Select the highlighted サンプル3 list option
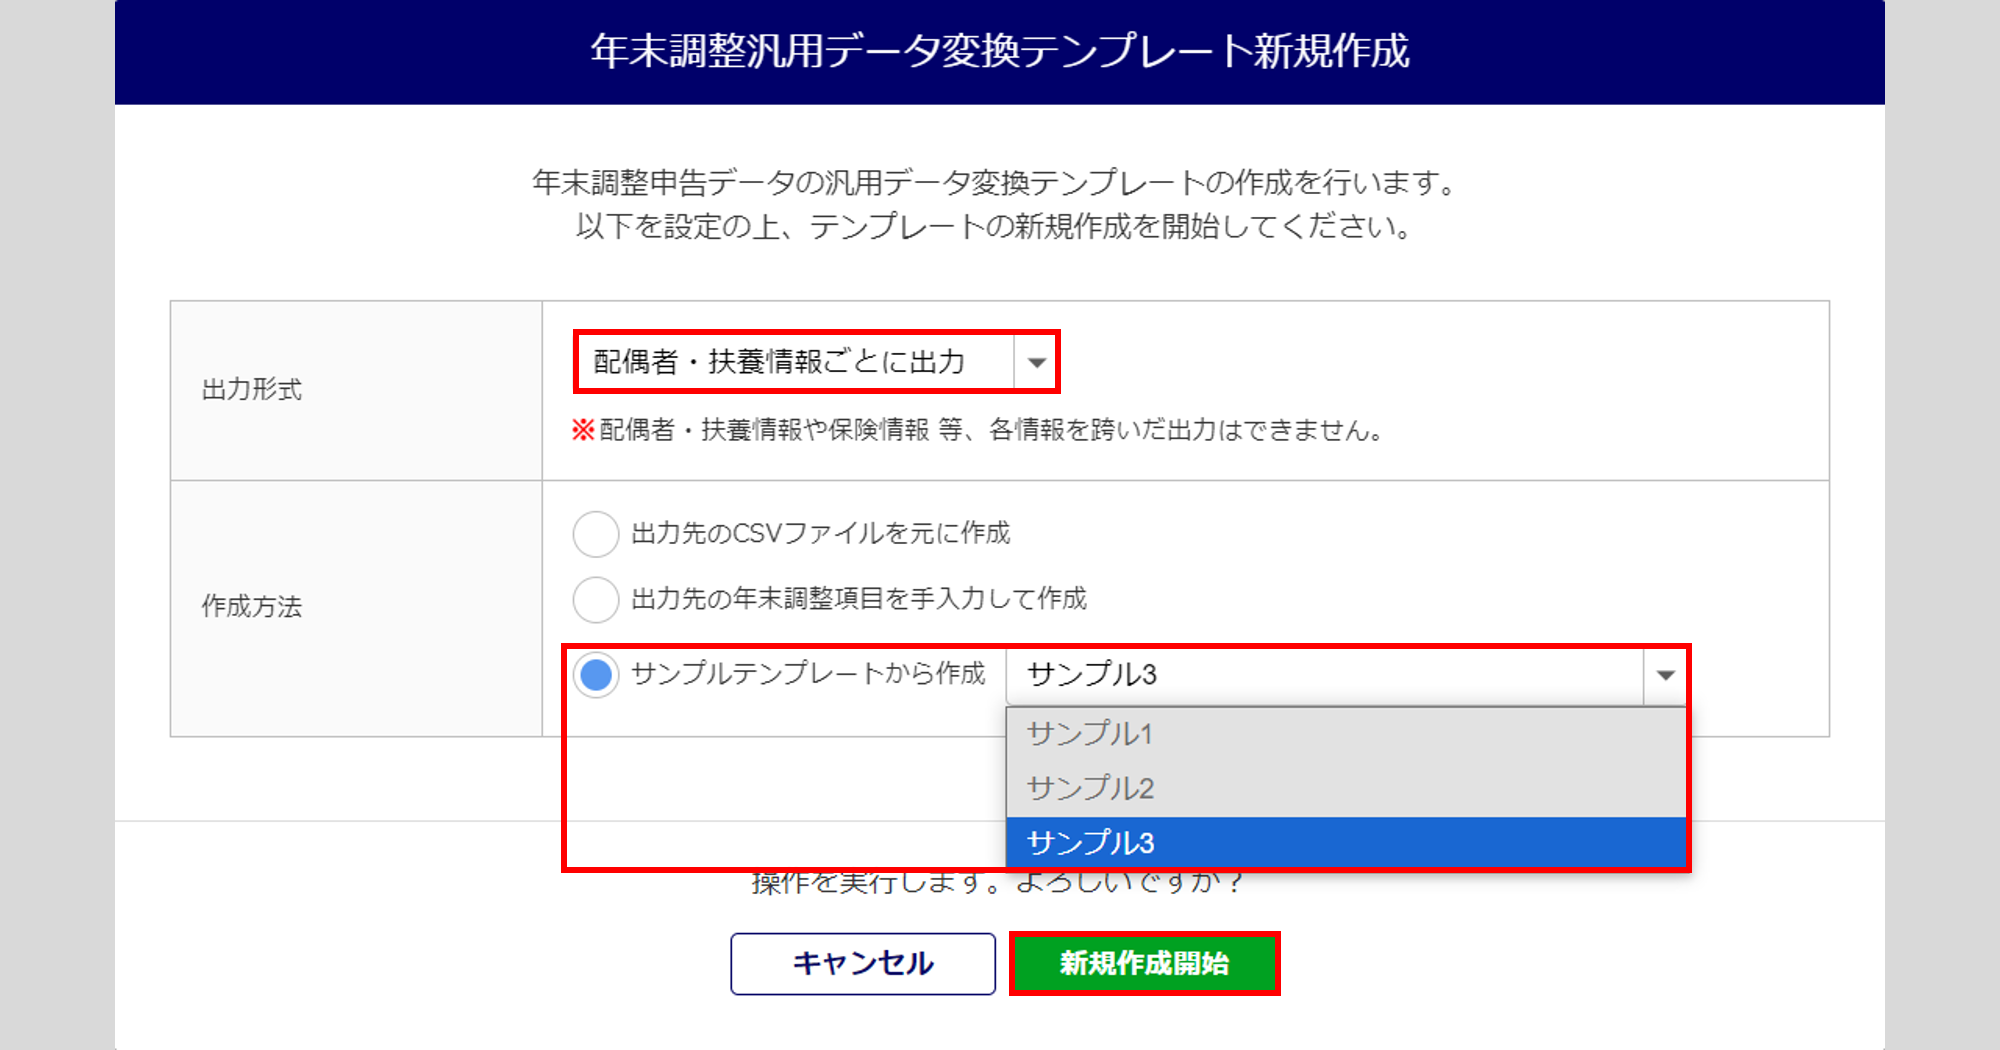Image resolution: width=2000 pixels, height=1050 pixels. (x=1090, y=843)
